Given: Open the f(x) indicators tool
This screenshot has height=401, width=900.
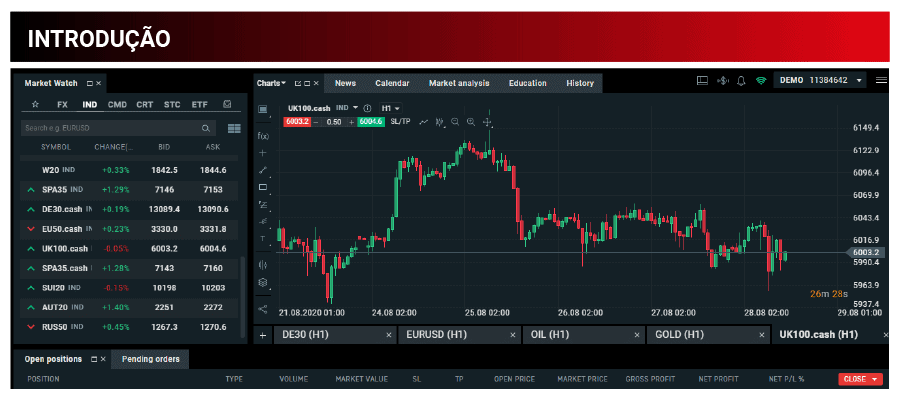Looking at the screenshot, I should pos(264,135).
